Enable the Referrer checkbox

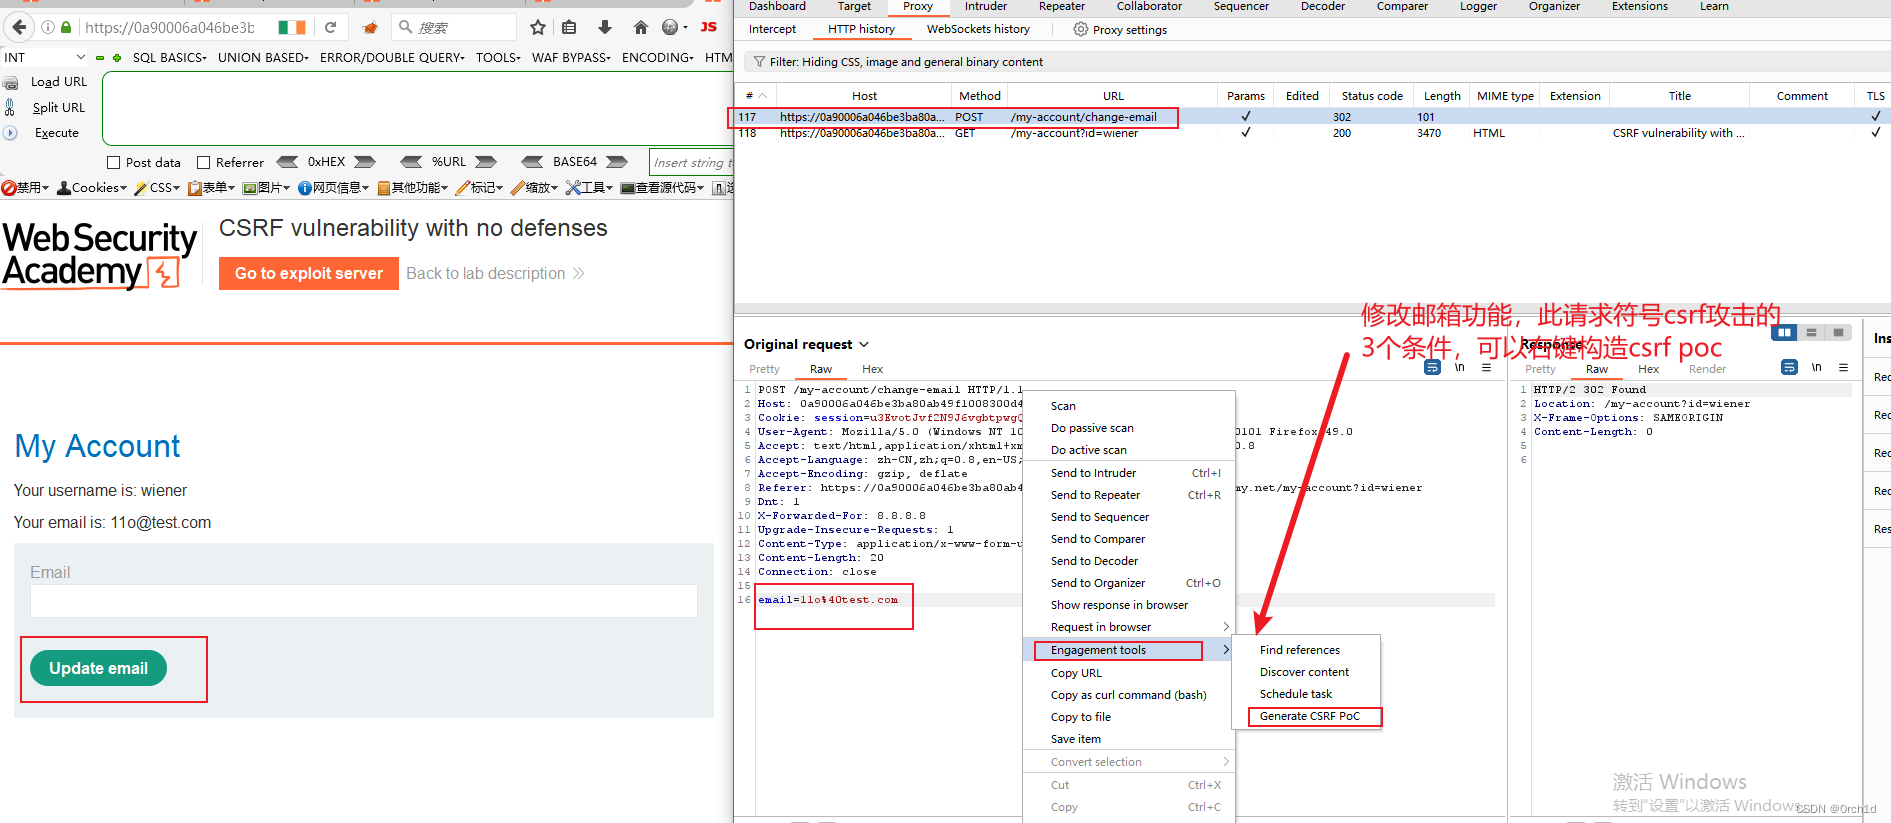tap(203, 163)
